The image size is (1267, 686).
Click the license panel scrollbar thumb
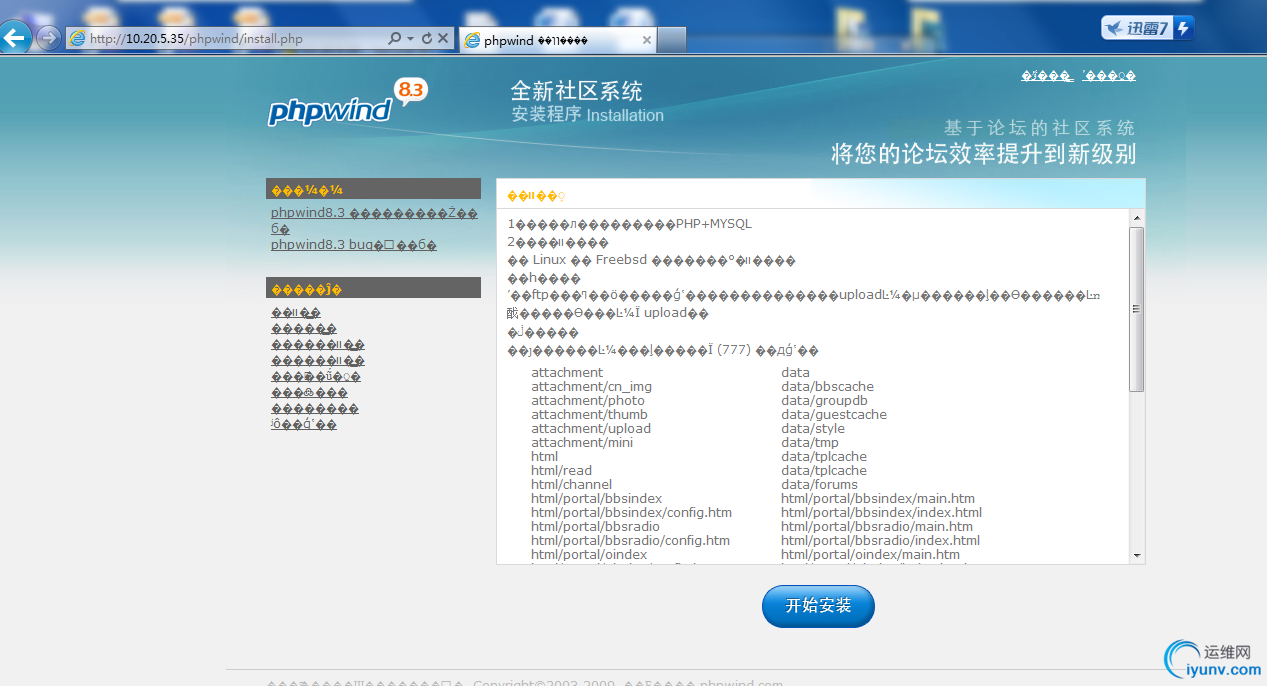[x=1136, y=308]
